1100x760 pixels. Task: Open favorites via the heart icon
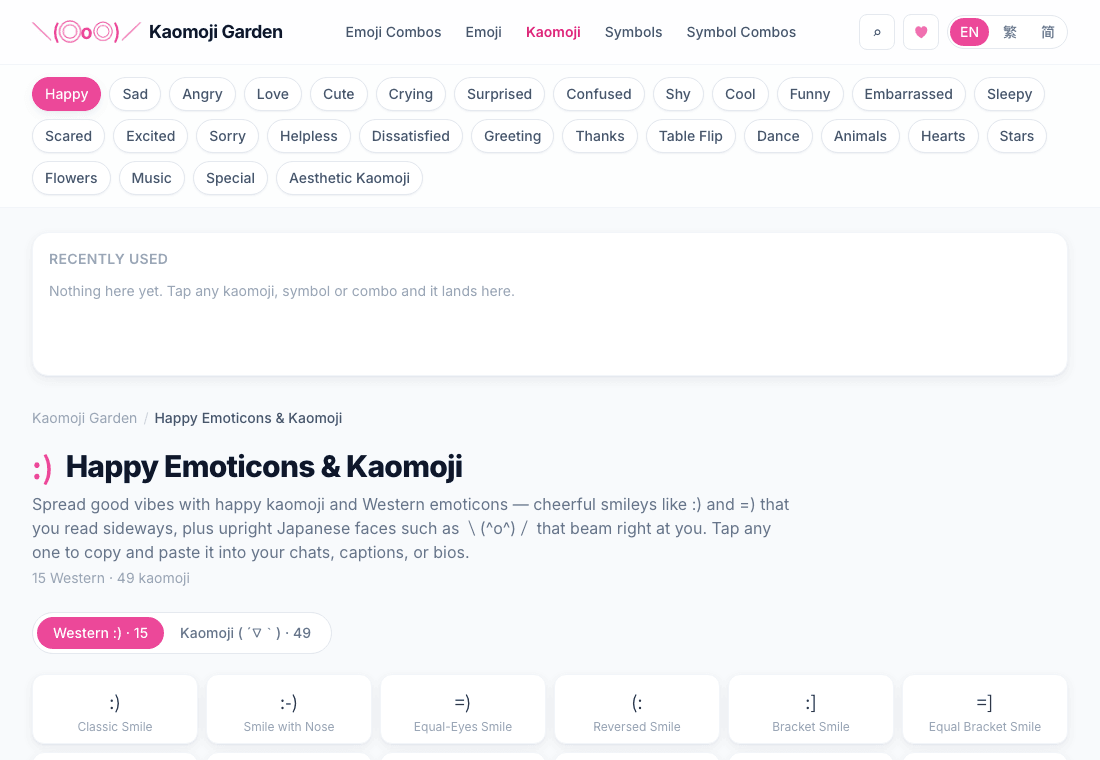(x=921, y=32)
